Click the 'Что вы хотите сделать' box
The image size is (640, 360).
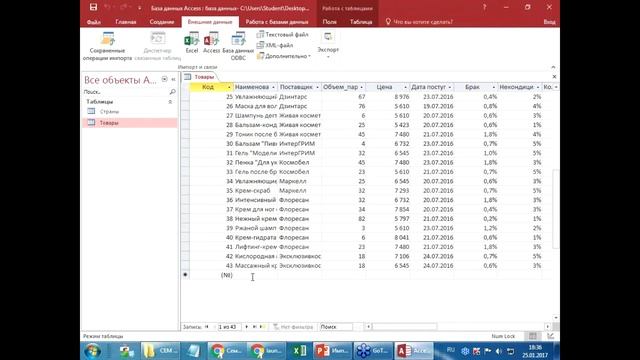coord(419,22)
